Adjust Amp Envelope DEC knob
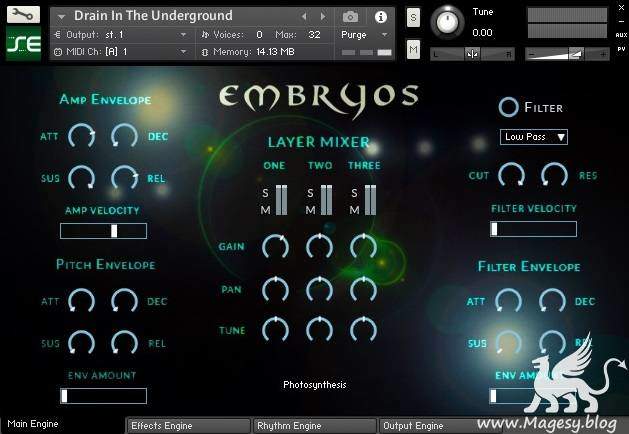This screenshot has height=434, width=629. (x=124, y=136)
